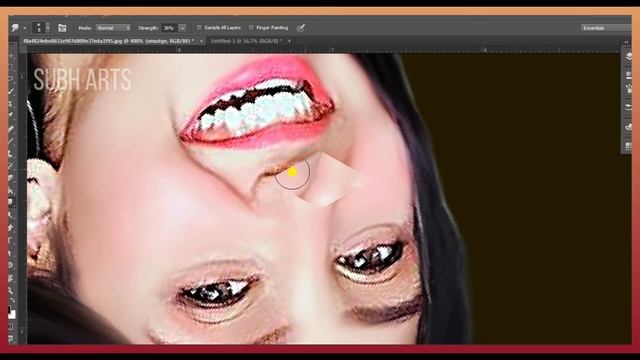Select the Pen tool

[12, 228]
